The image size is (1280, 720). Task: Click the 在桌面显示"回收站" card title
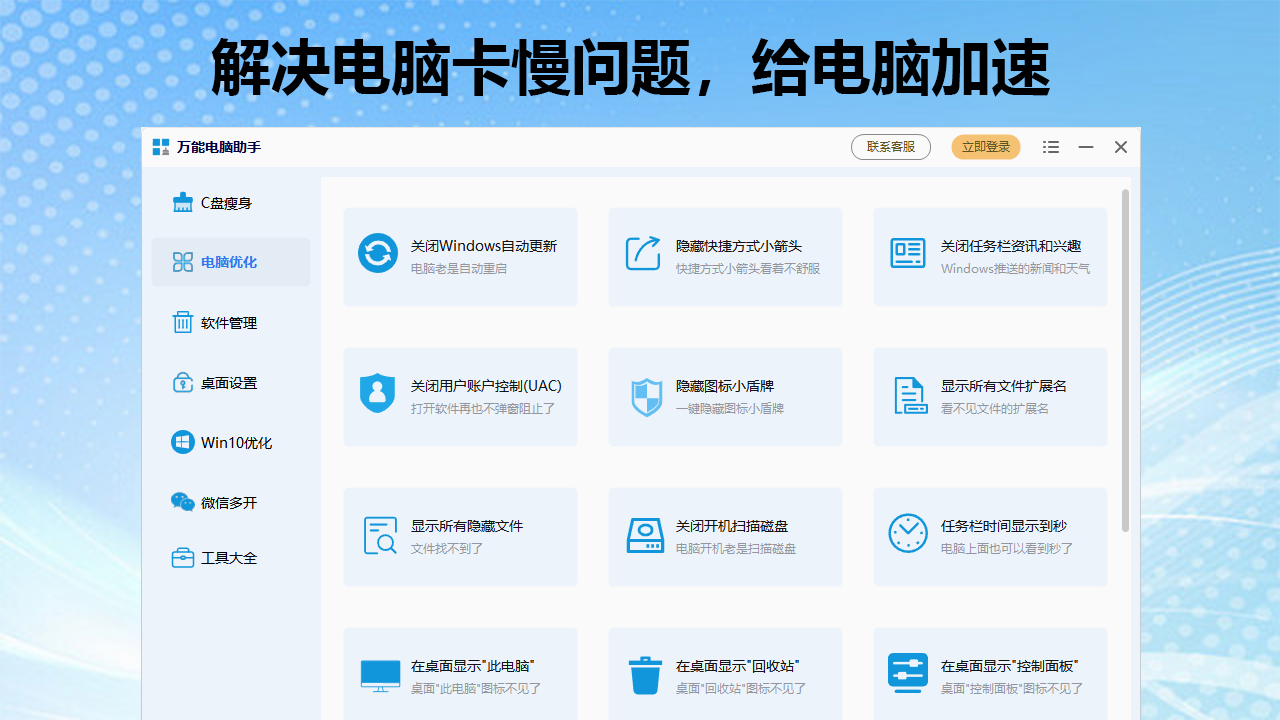coord(737,666)
